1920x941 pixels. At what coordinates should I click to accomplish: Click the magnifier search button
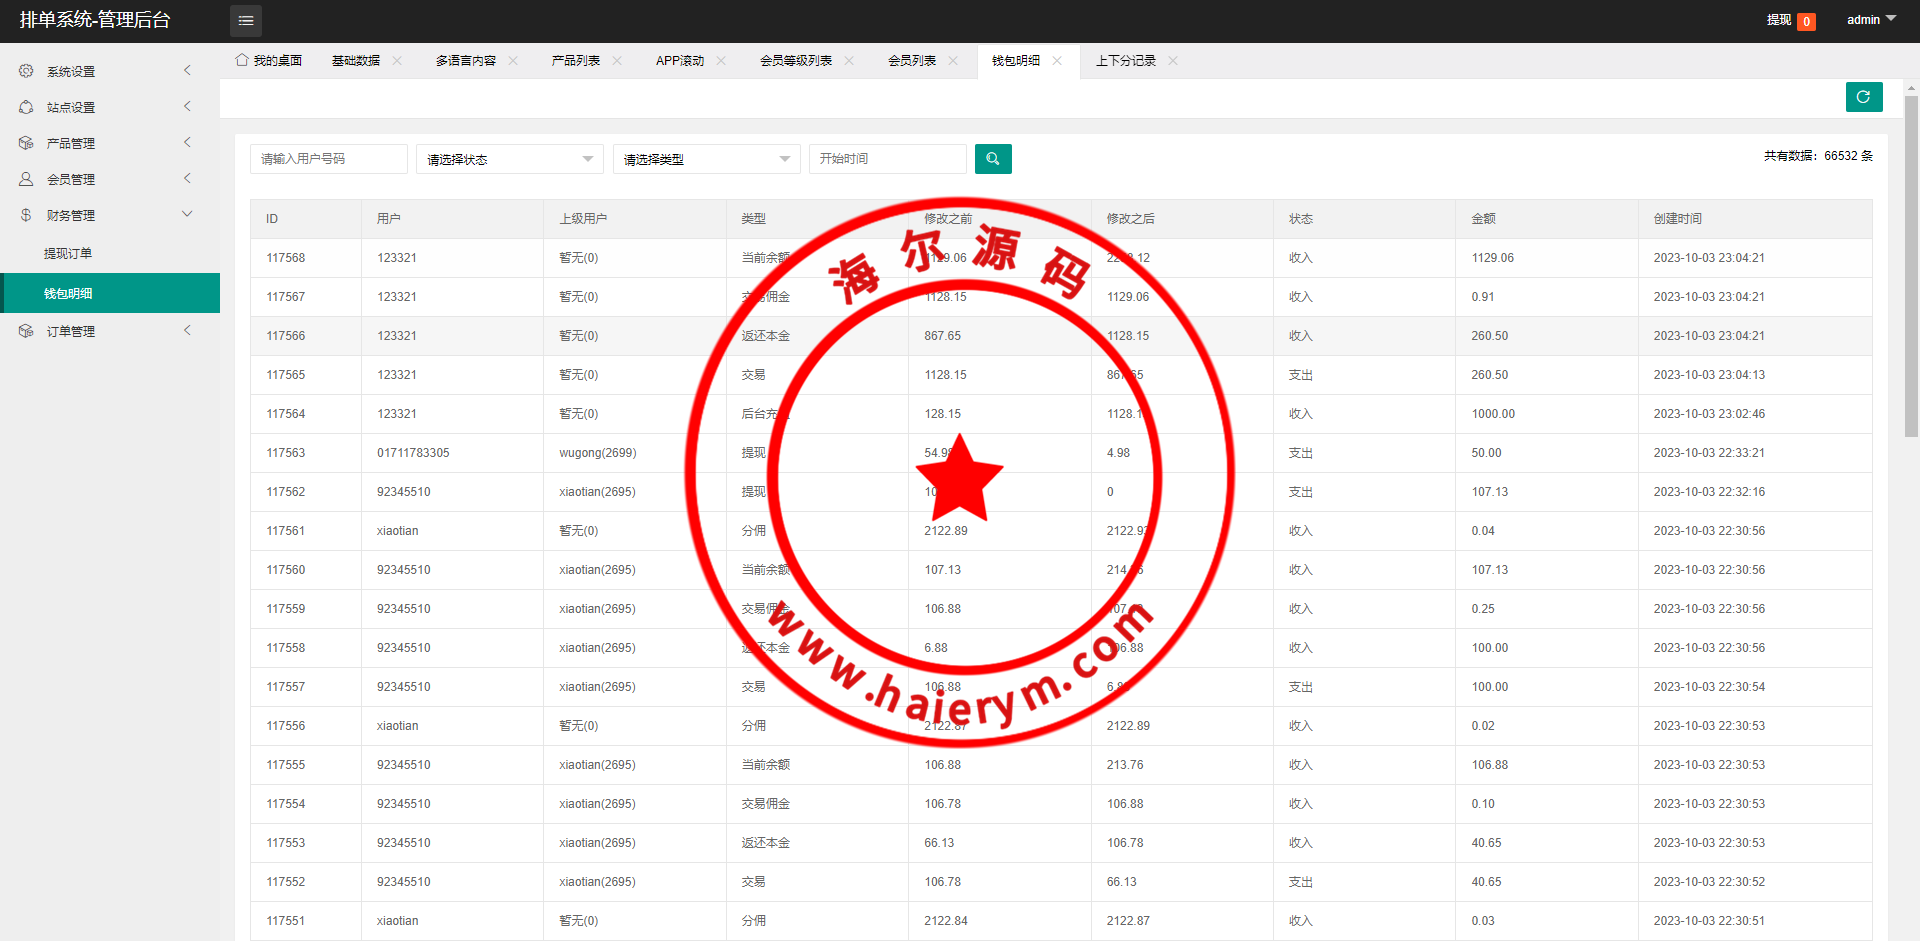click(992, 159)
